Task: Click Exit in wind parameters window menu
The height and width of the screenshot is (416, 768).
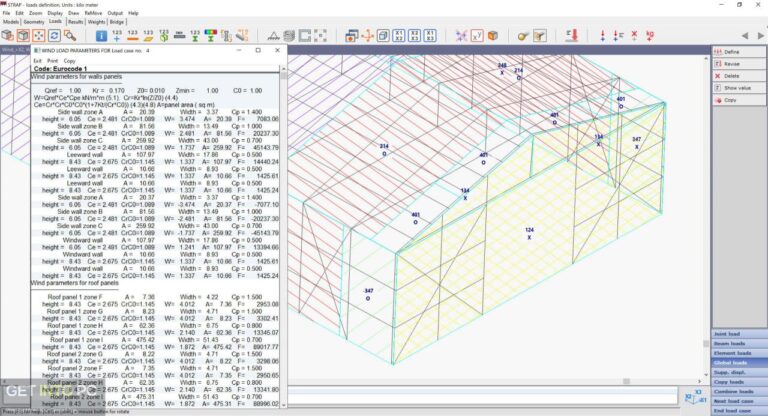Action: 37,61
